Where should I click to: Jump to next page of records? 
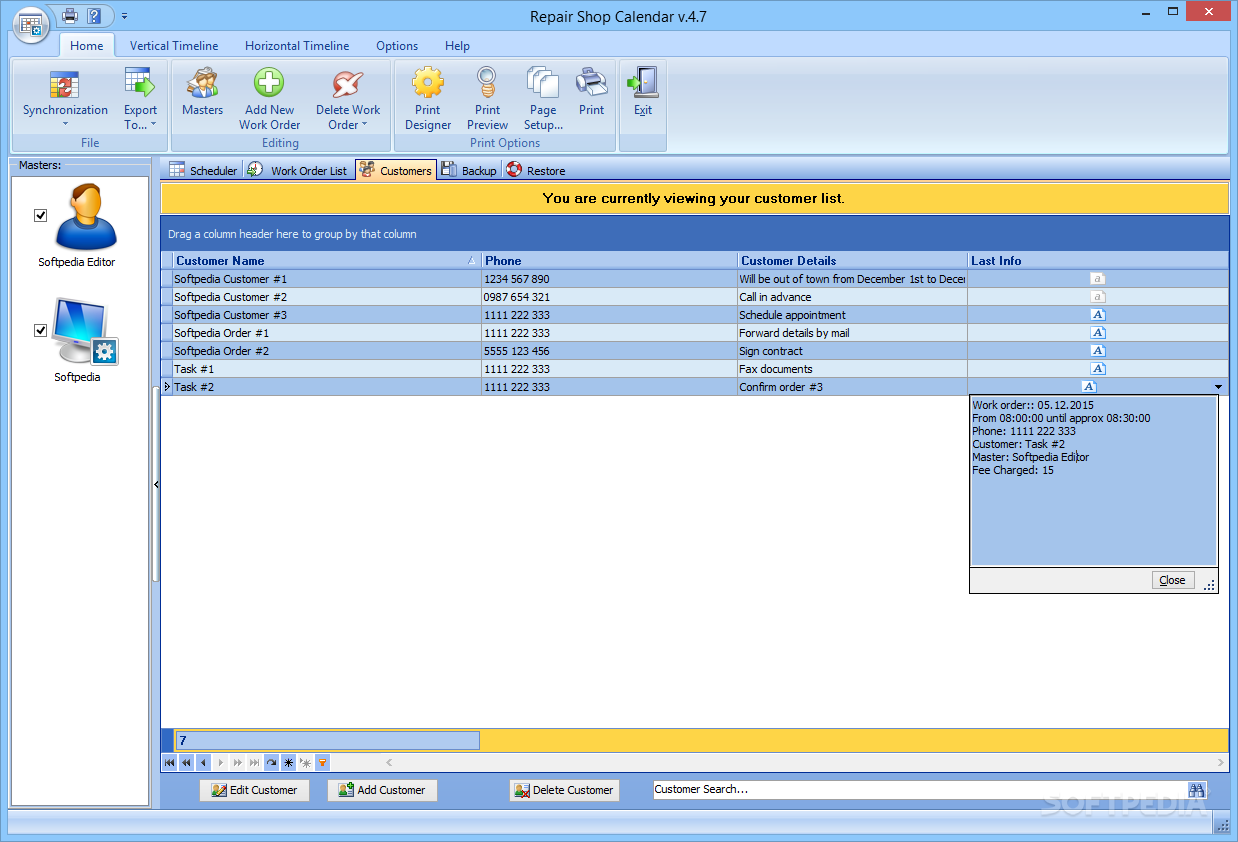point(237,762)
